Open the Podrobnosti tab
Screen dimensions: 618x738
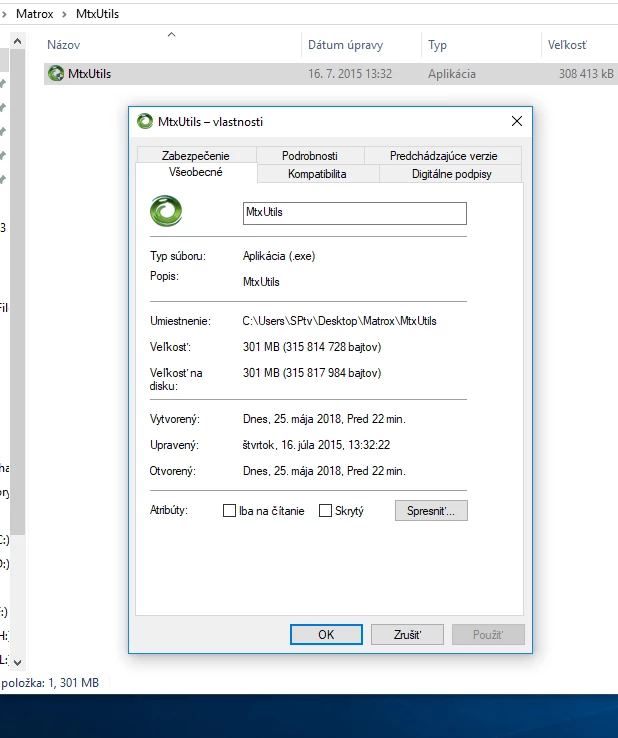click(310, 155)
